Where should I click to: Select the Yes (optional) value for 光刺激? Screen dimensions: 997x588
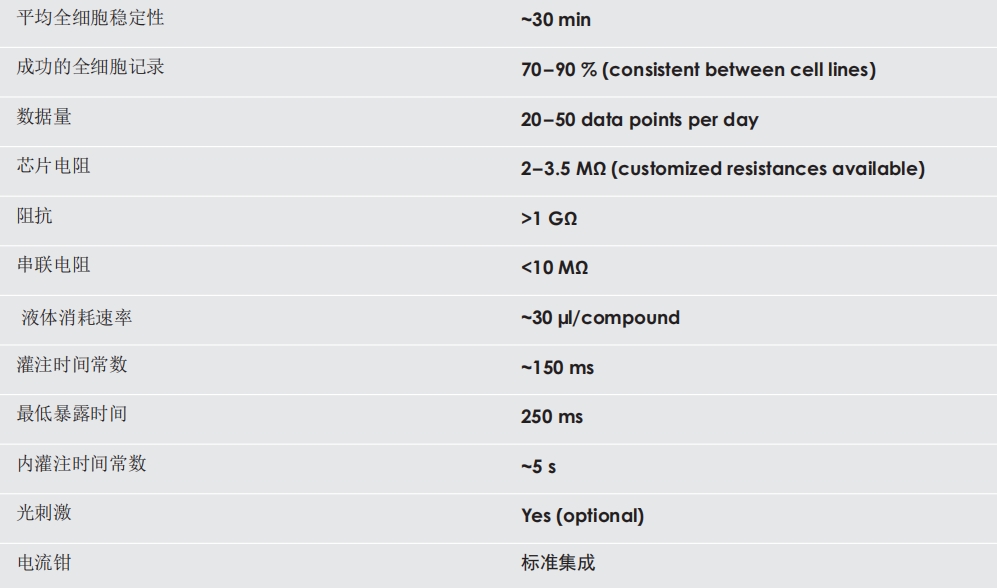click(582, 515)
